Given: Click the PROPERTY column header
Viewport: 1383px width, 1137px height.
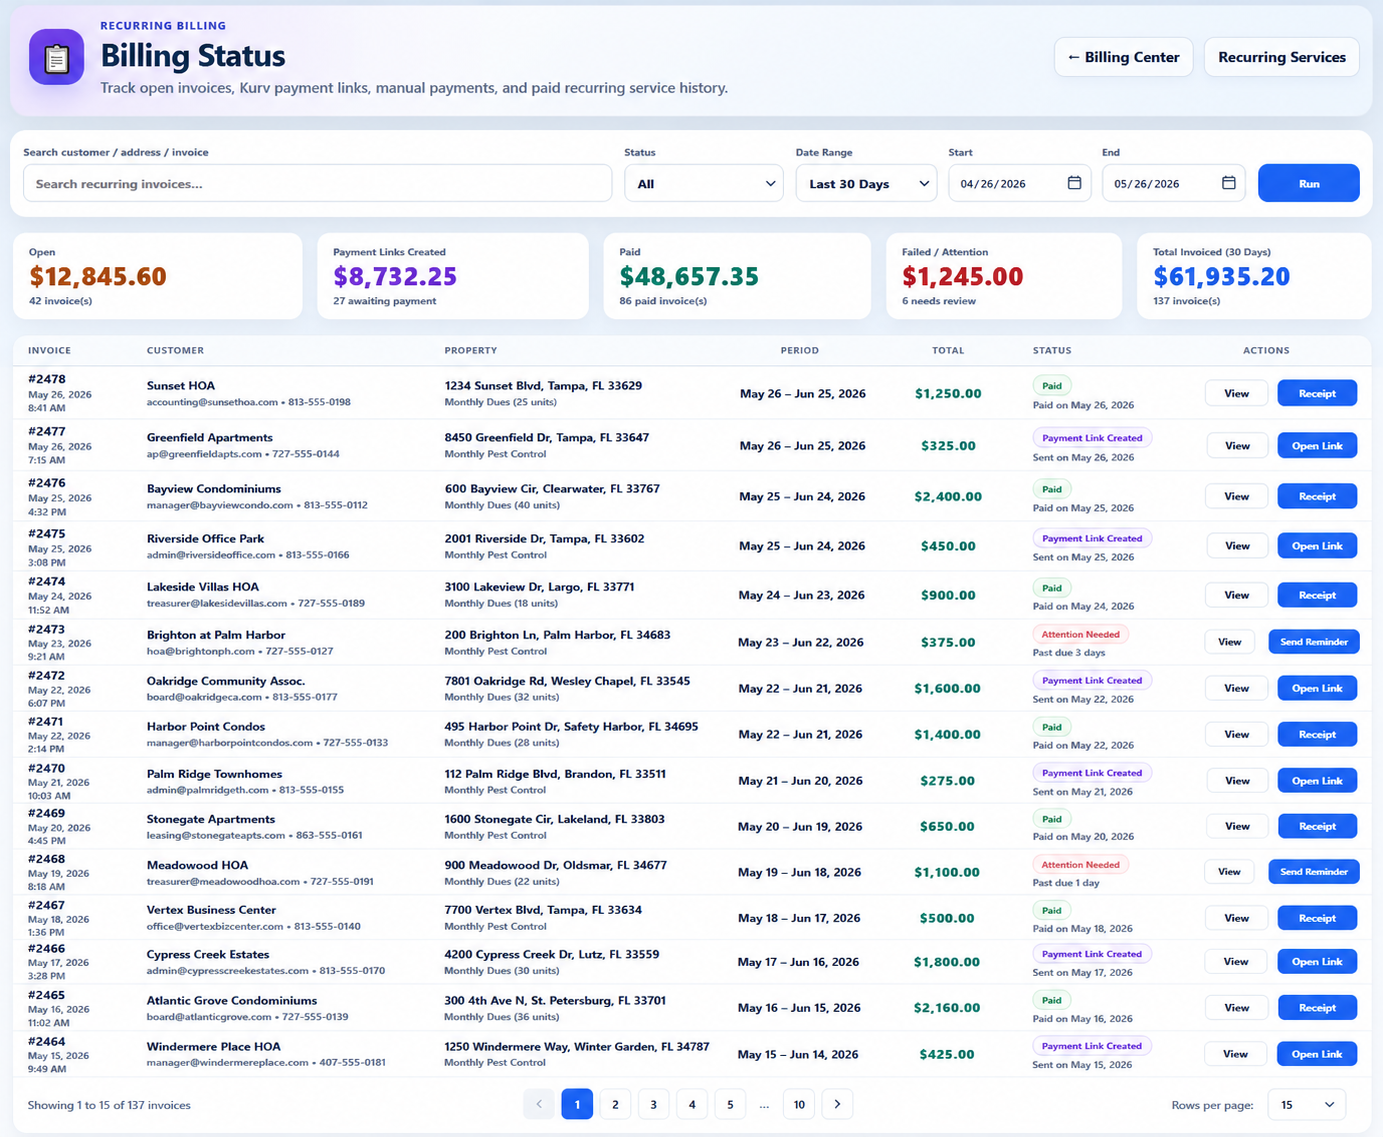Looking at the screenshot, I should [x=471, y=351].
